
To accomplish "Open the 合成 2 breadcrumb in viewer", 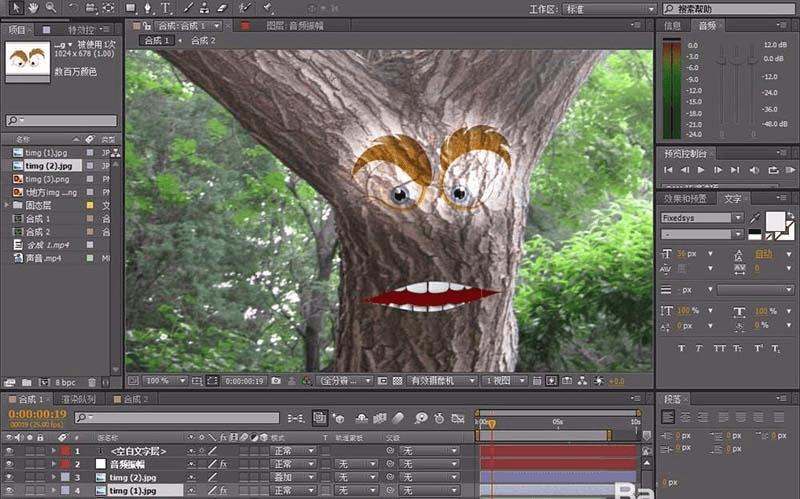I will [x=203, y=41].
